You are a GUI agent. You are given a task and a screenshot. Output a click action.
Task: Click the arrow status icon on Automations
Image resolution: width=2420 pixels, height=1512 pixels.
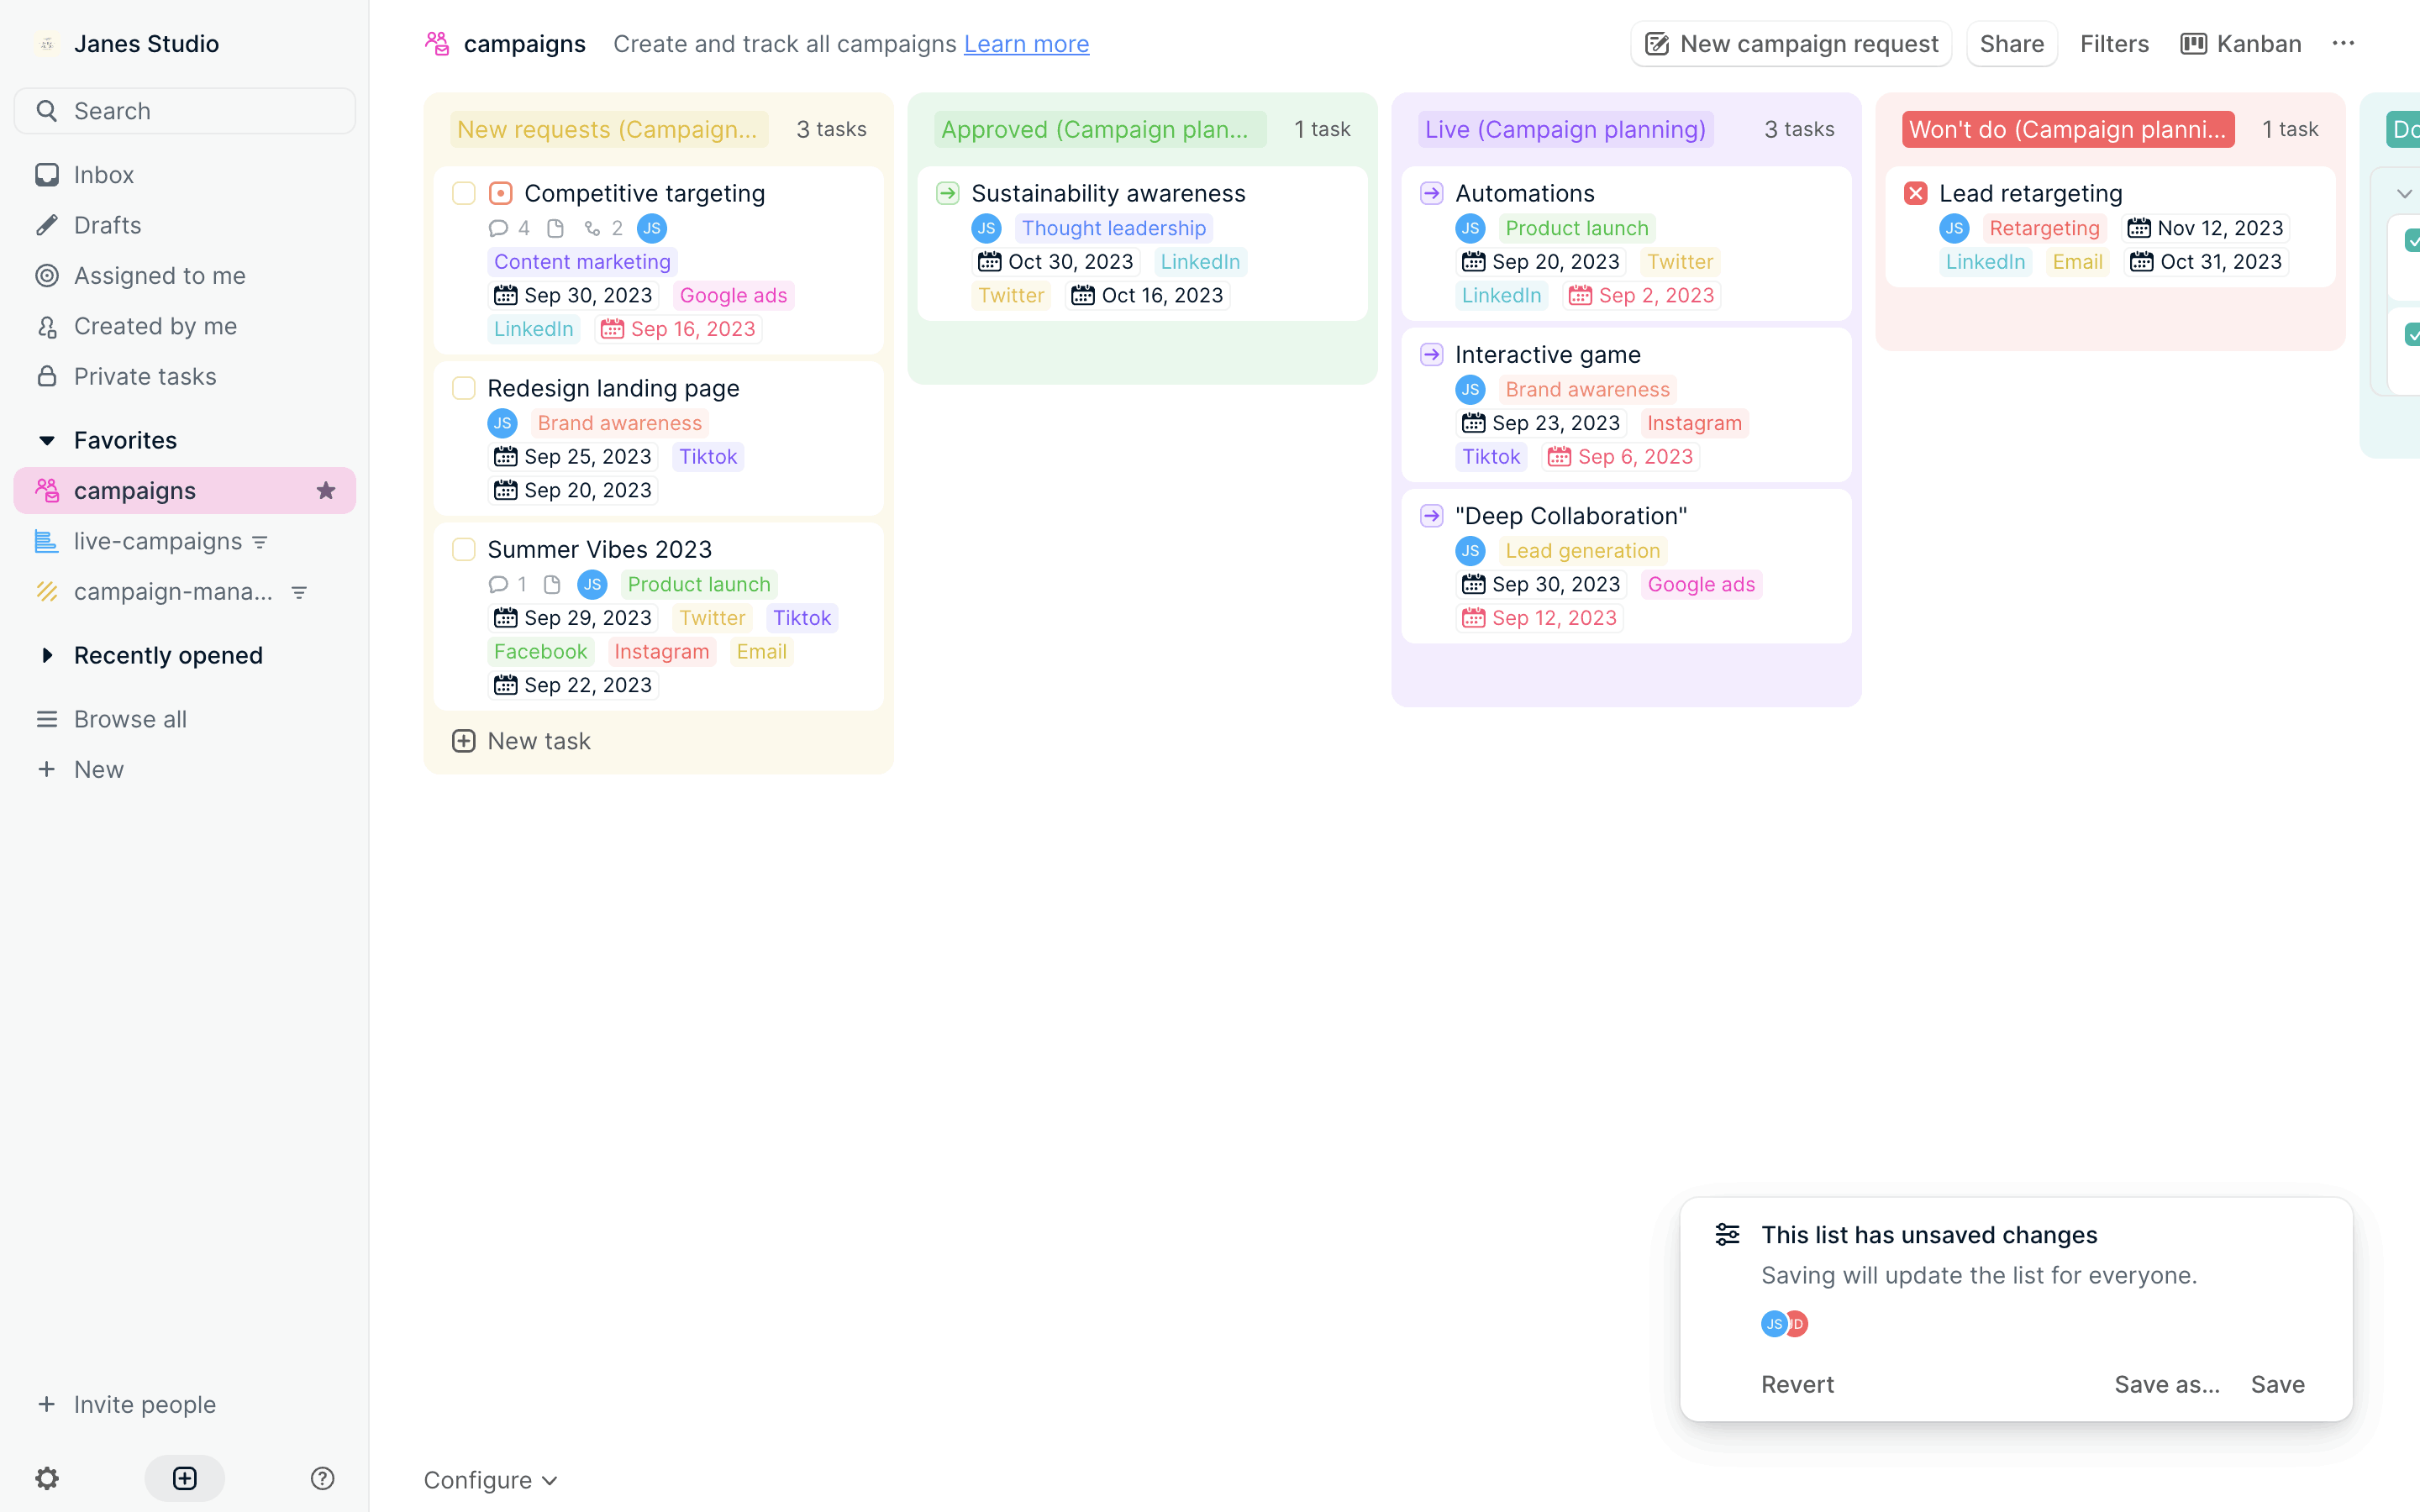(1431, 193)
